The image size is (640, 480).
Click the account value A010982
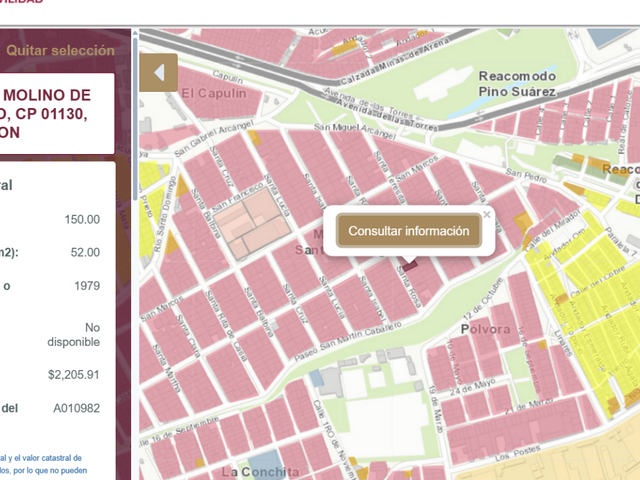[76, 408]
